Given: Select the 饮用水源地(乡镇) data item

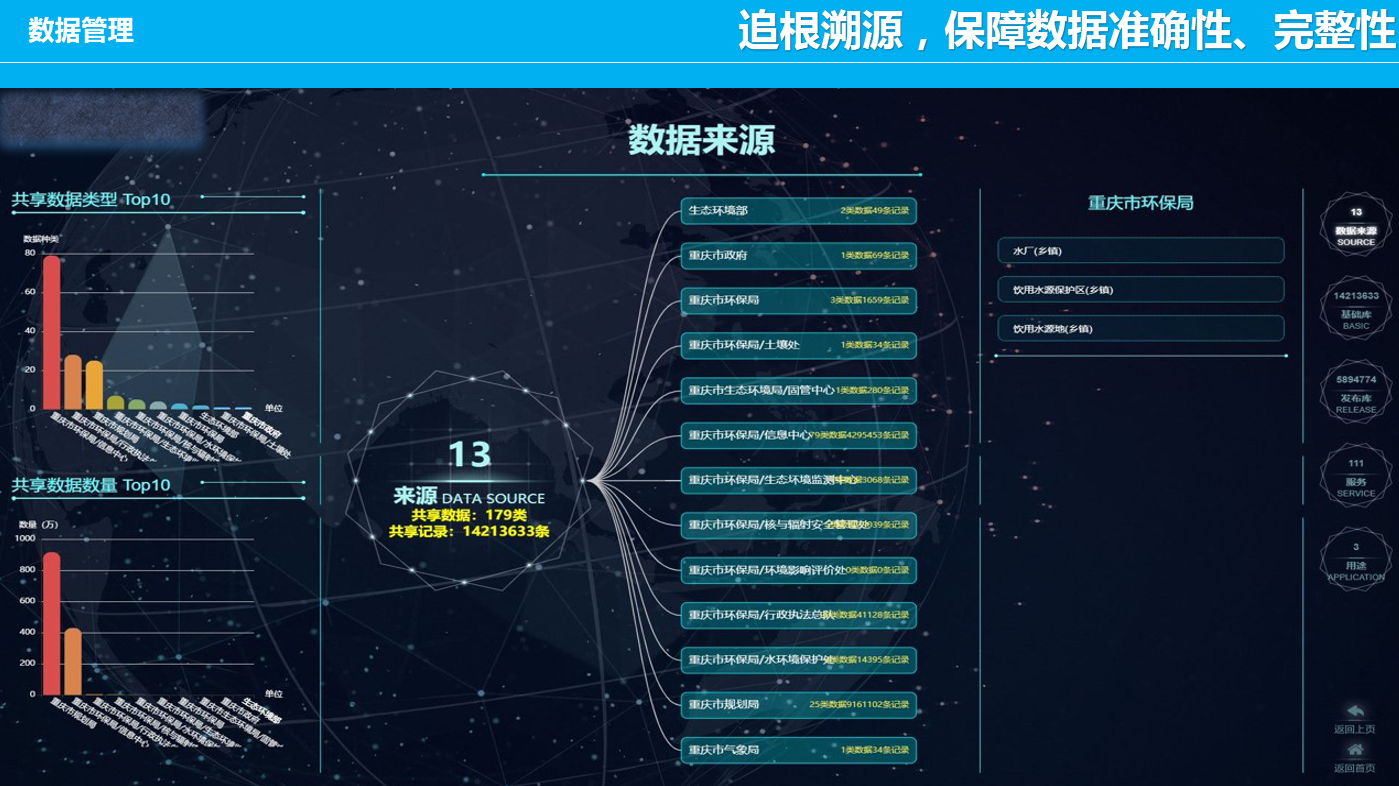Looking at the screenshot, I should tap(1140, 328).
